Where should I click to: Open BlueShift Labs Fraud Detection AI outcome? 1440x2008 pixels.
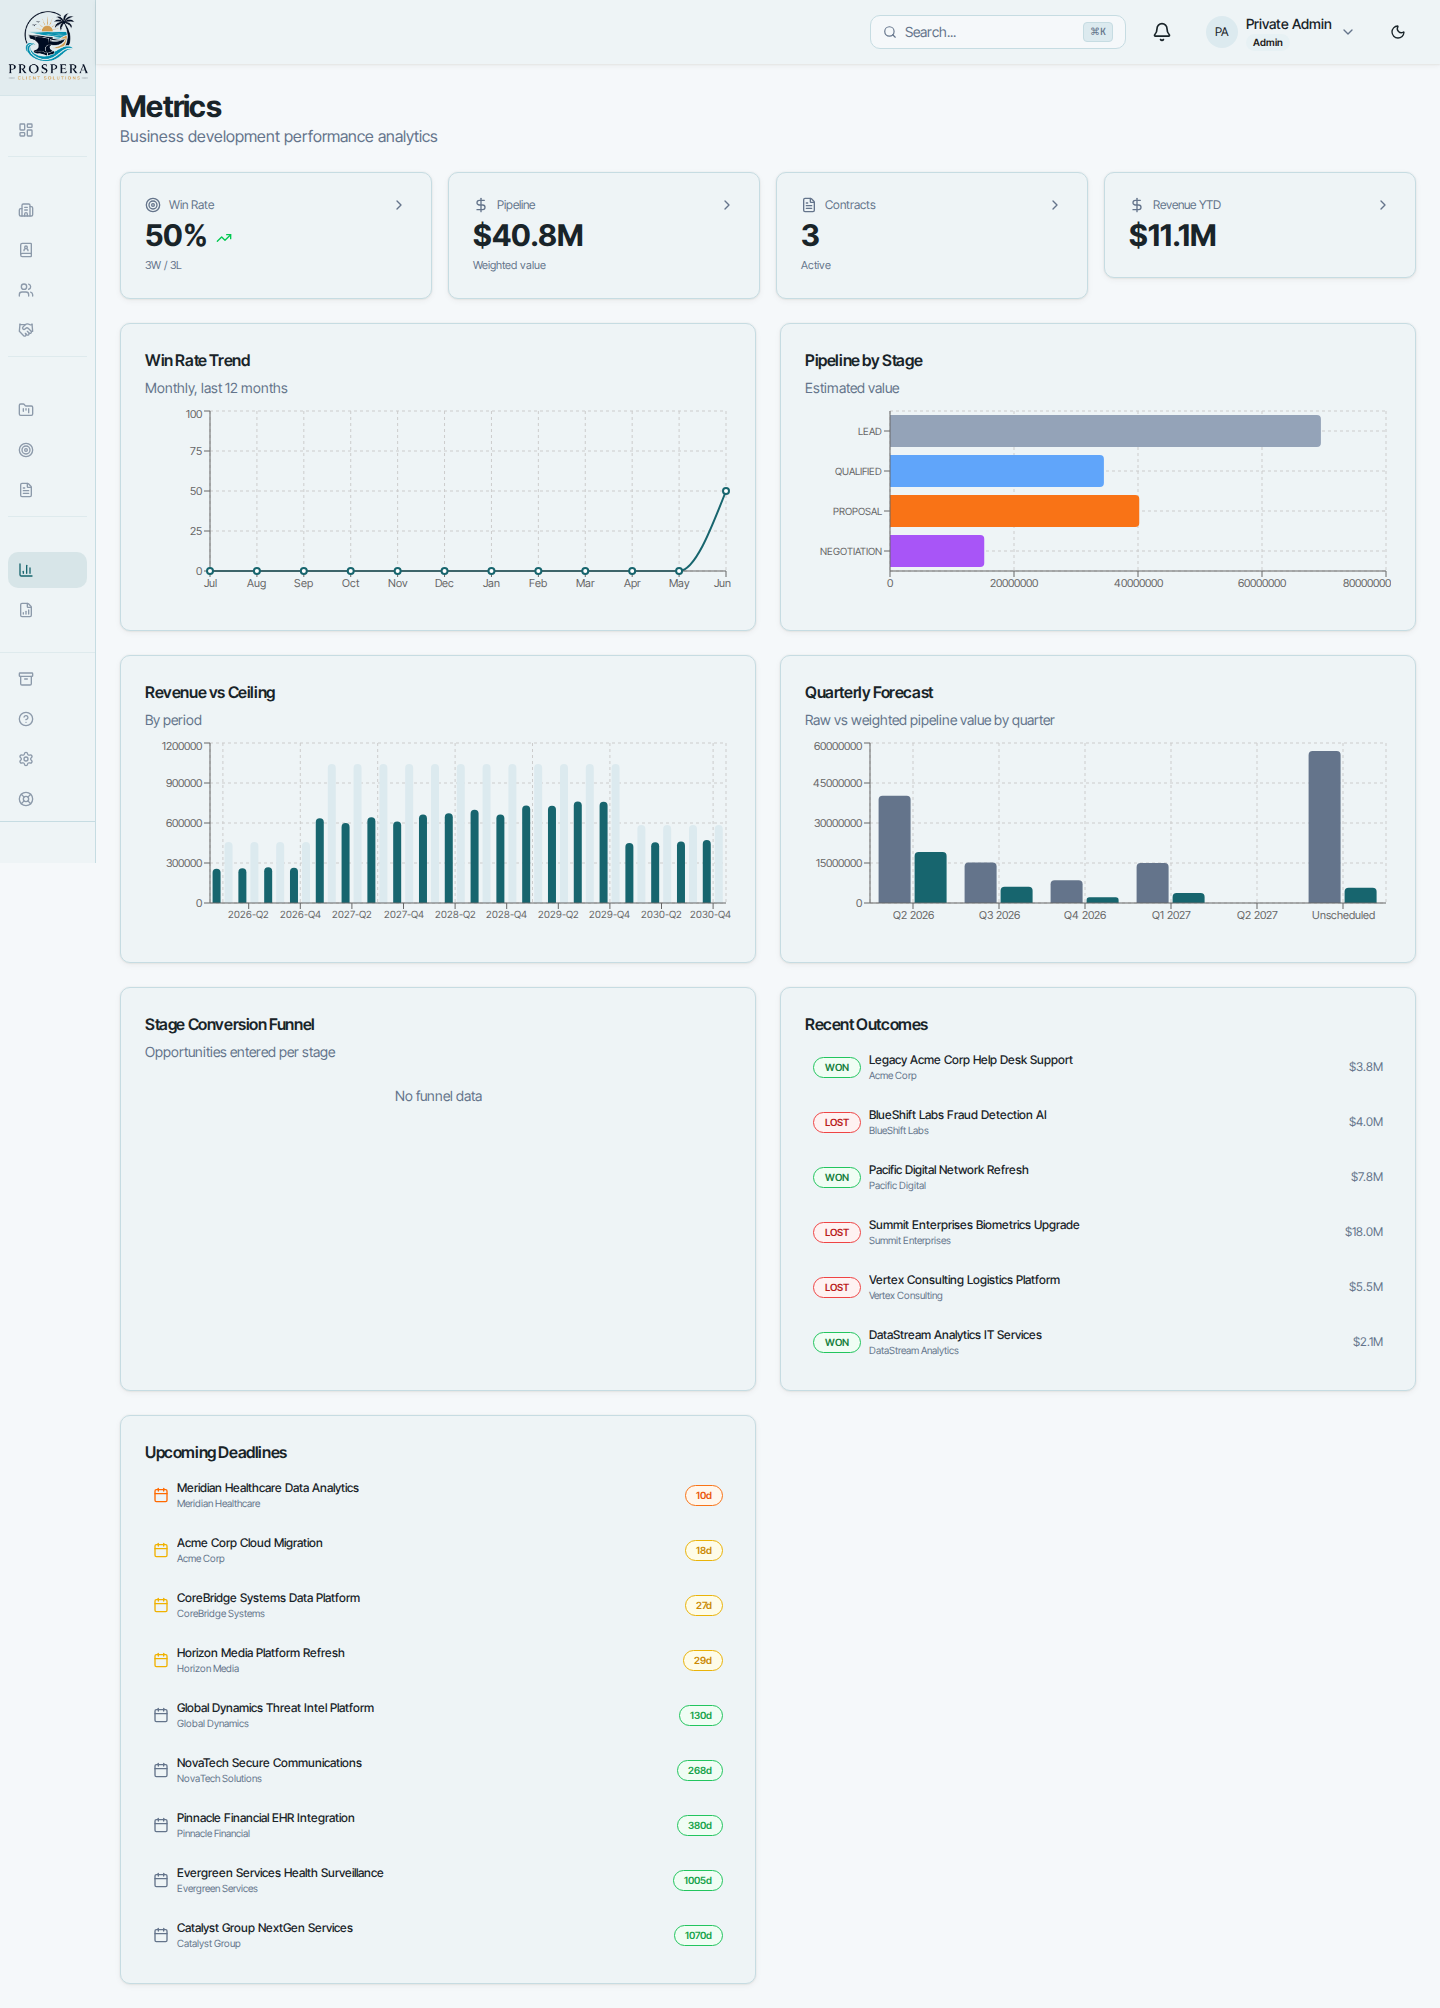click(x=1098, y=1122)
